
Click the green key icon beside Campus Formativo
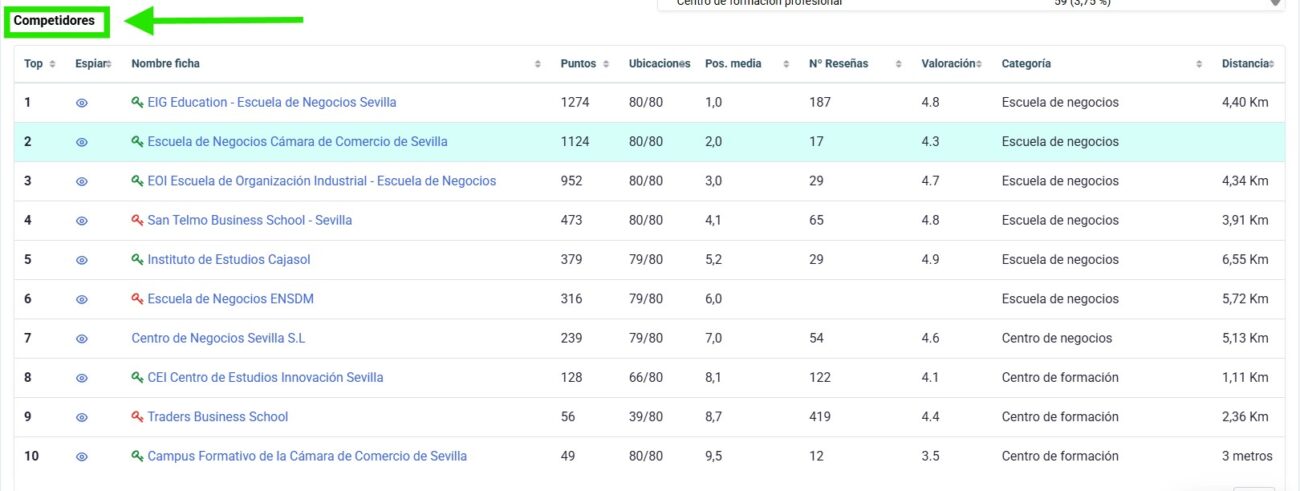137,456
